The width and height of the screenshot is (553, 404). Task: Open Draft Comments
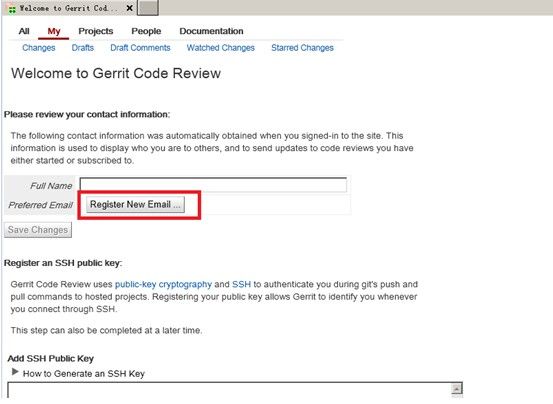(x=140, y=48)
